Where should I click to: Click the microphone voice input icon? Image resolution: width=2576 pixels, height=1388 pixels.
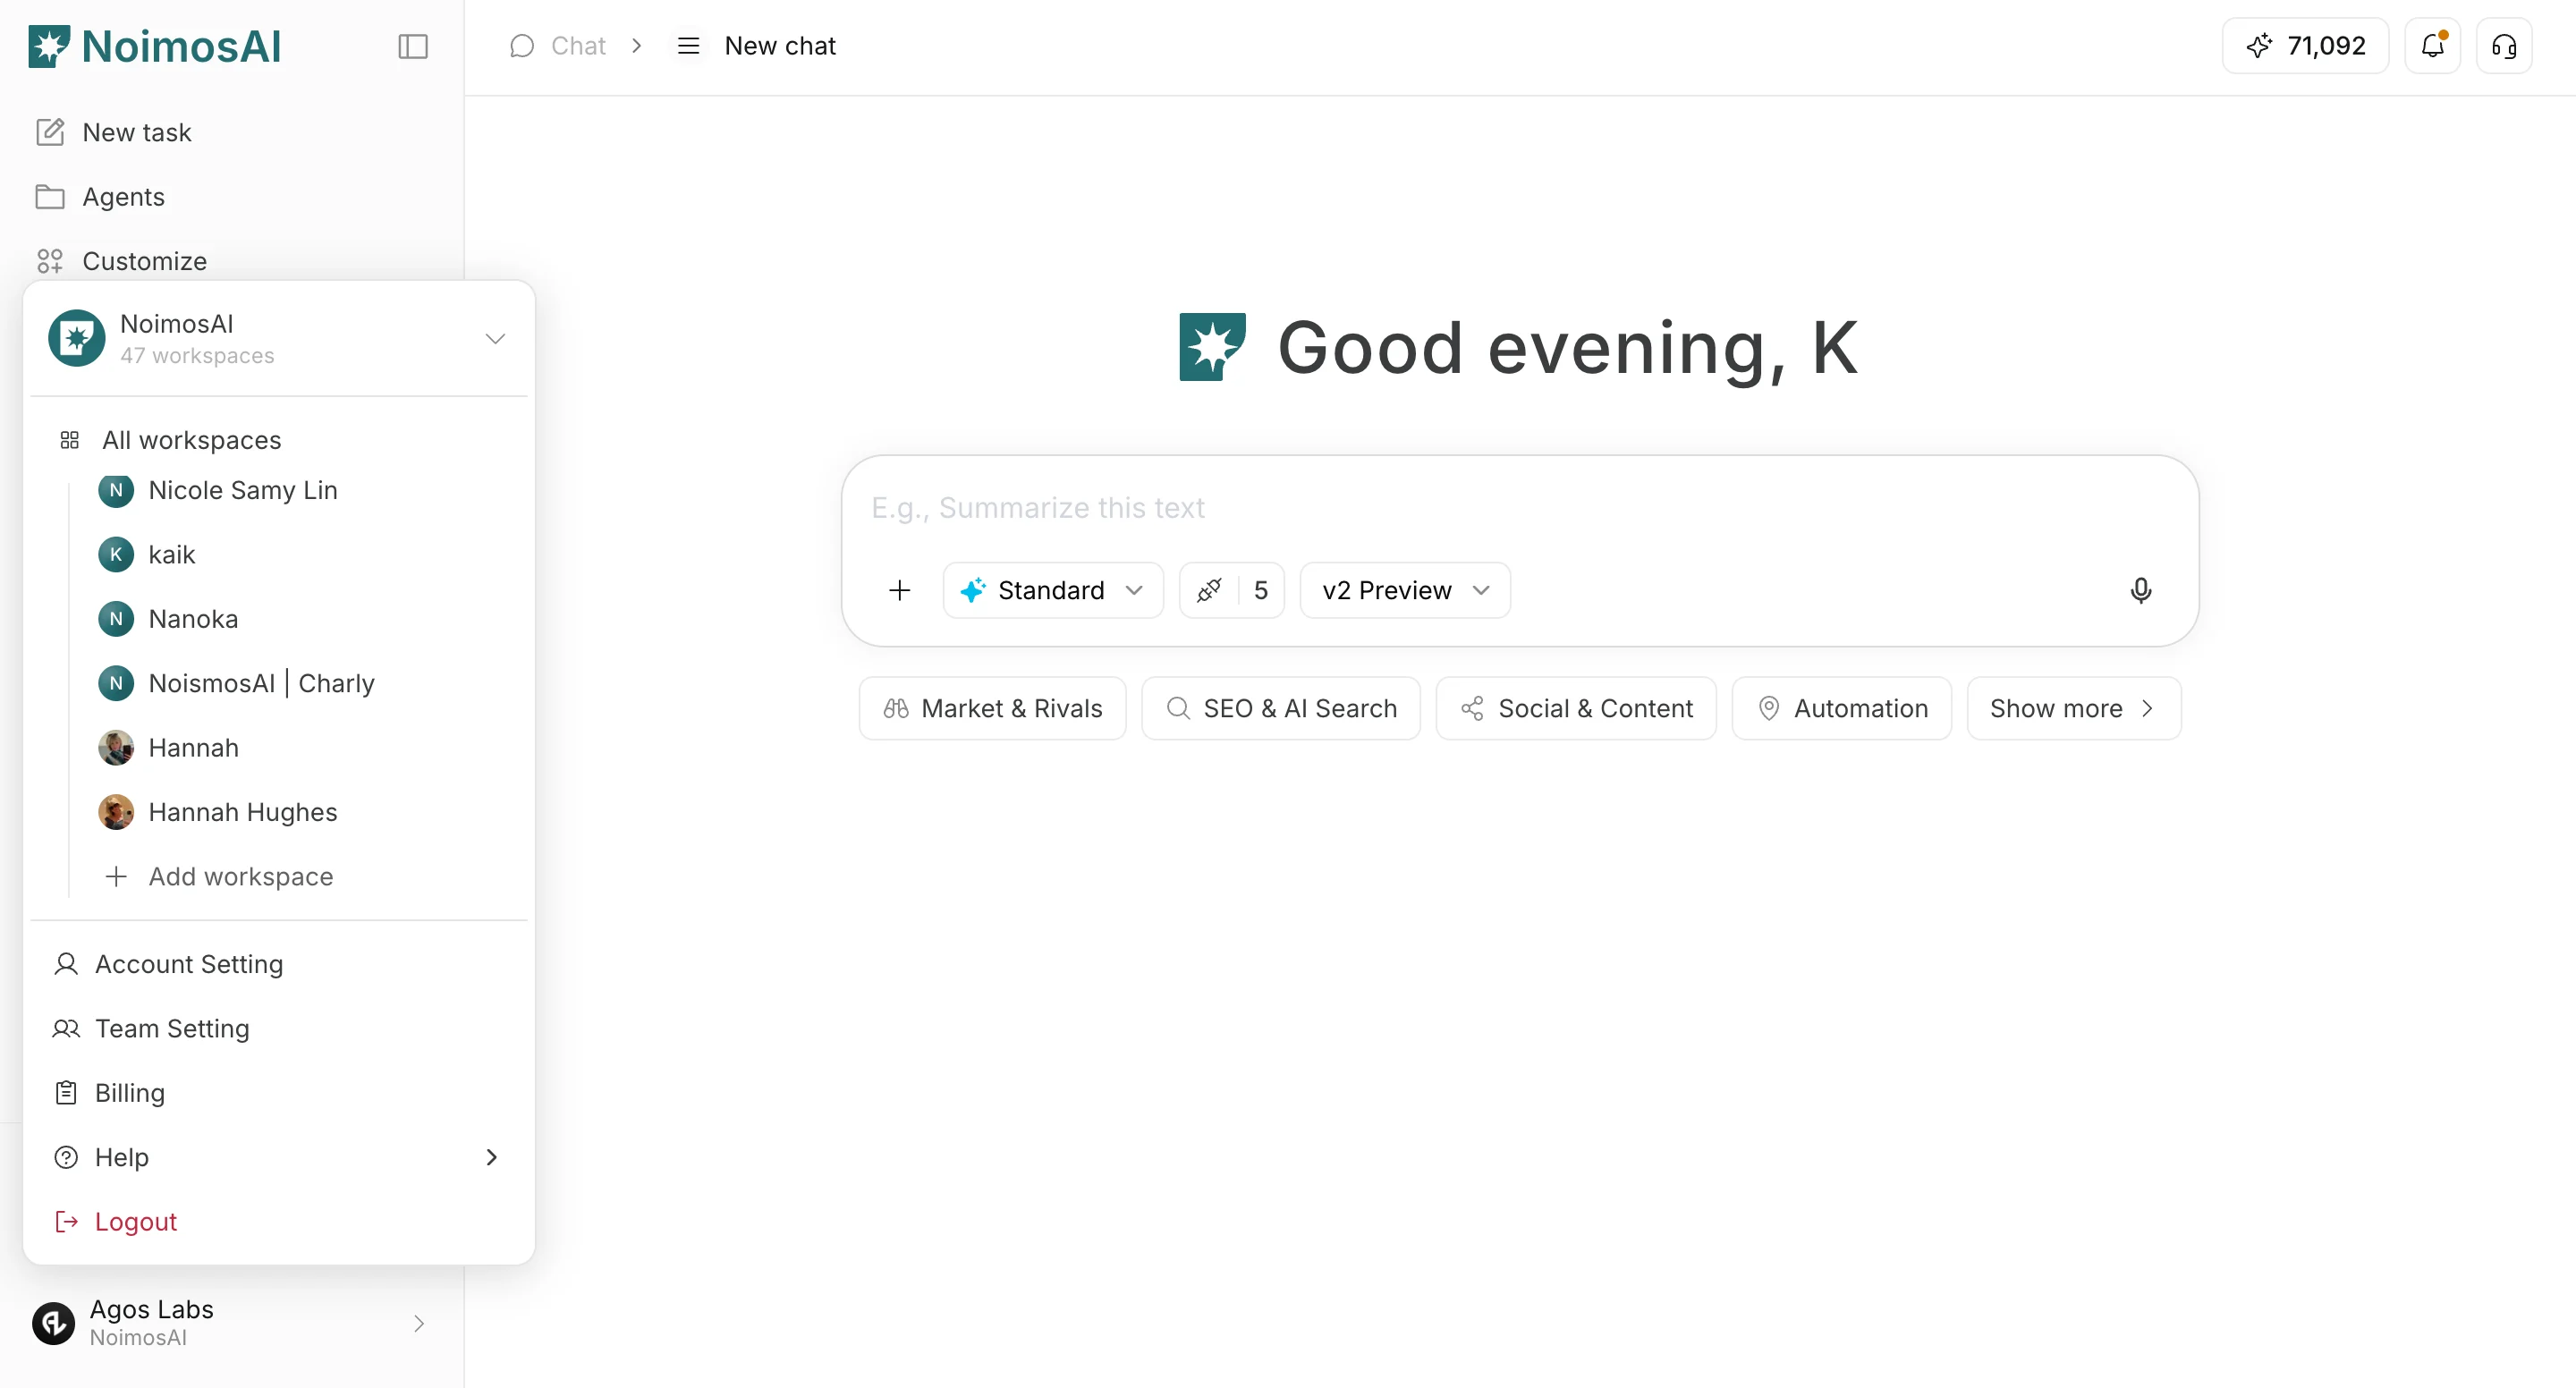[2140, 590]
